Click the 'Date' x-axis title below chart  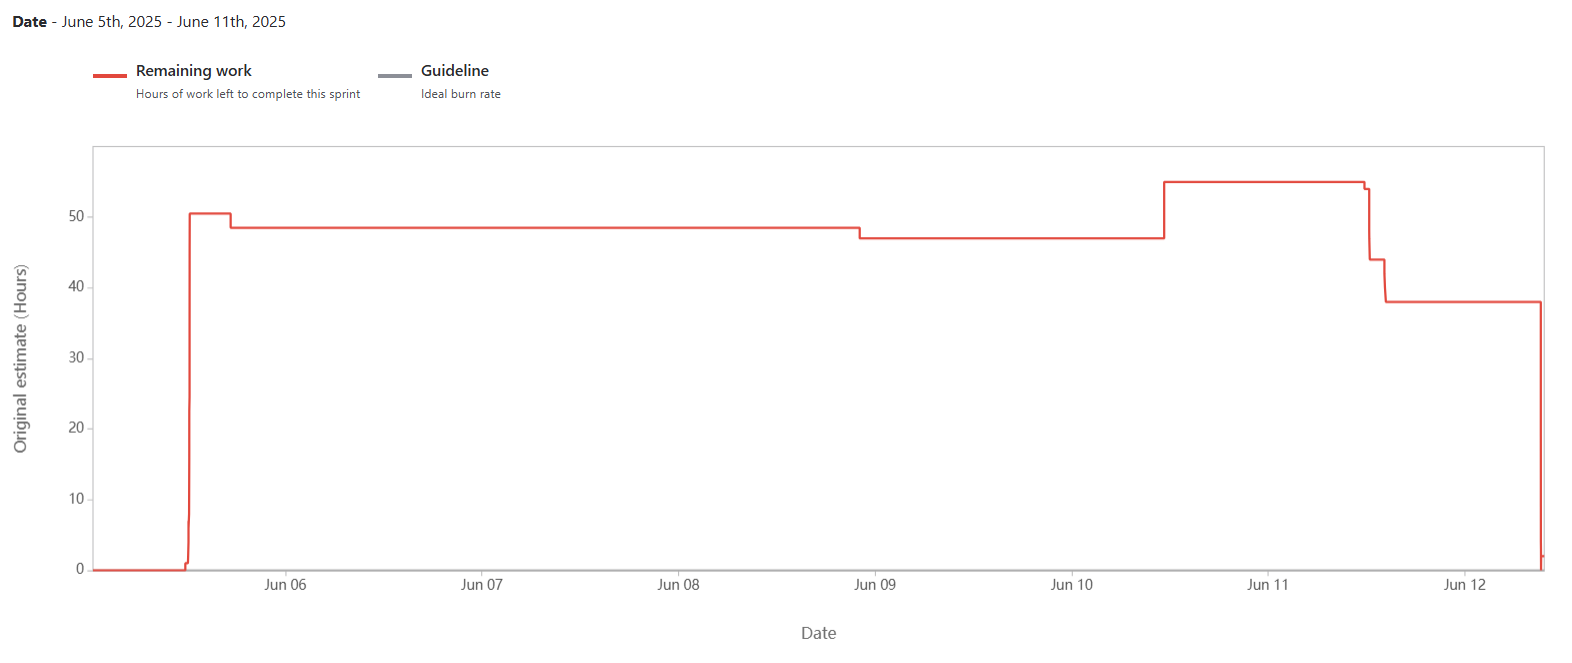(819, 633)
